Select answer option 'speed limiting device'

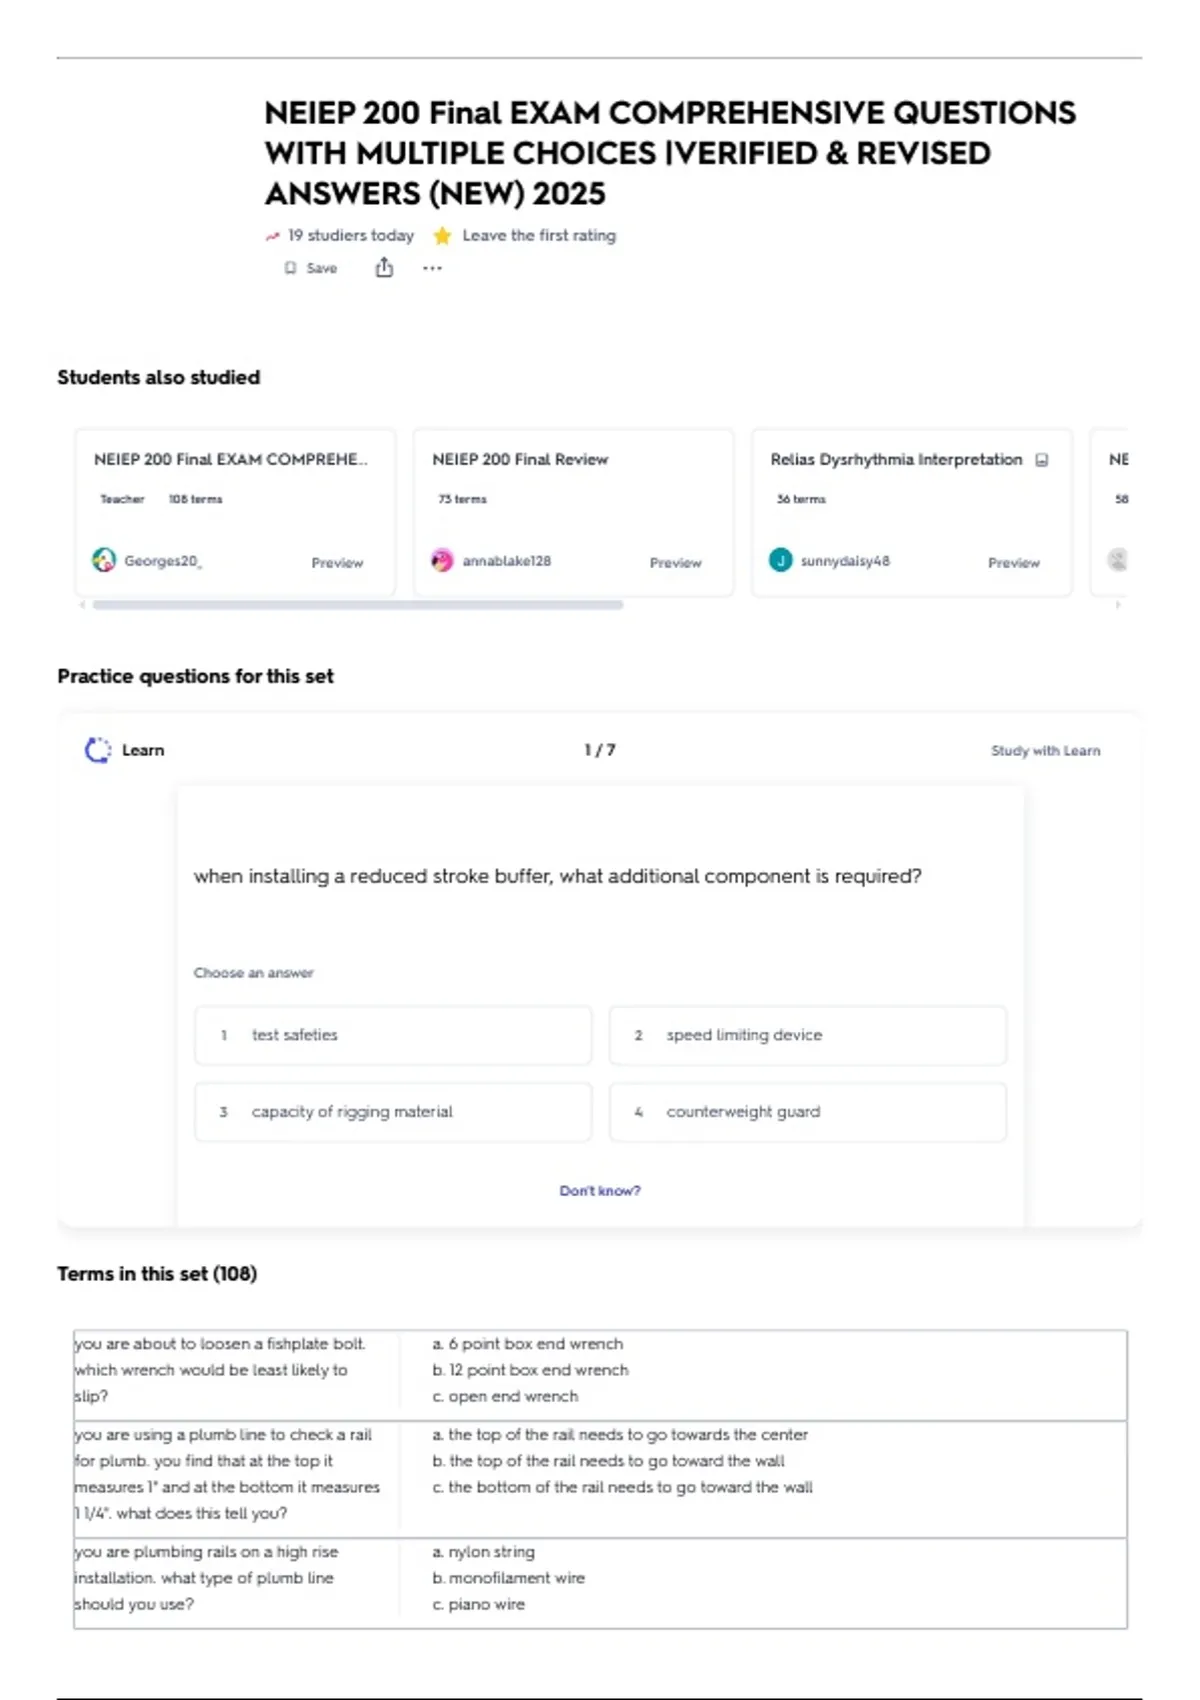807,1035
